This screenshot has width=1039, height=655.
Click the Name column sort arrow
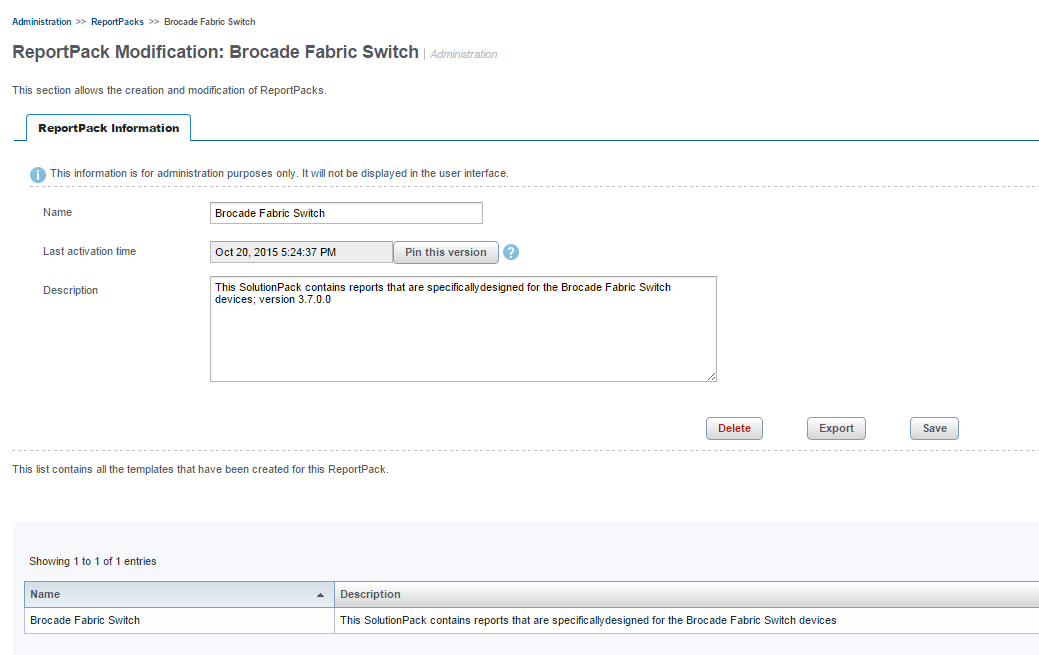tap(321, 595)
